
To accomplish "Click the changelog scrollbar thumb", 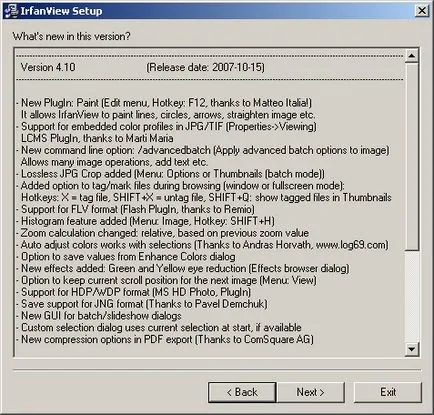I will click(412, 157).
